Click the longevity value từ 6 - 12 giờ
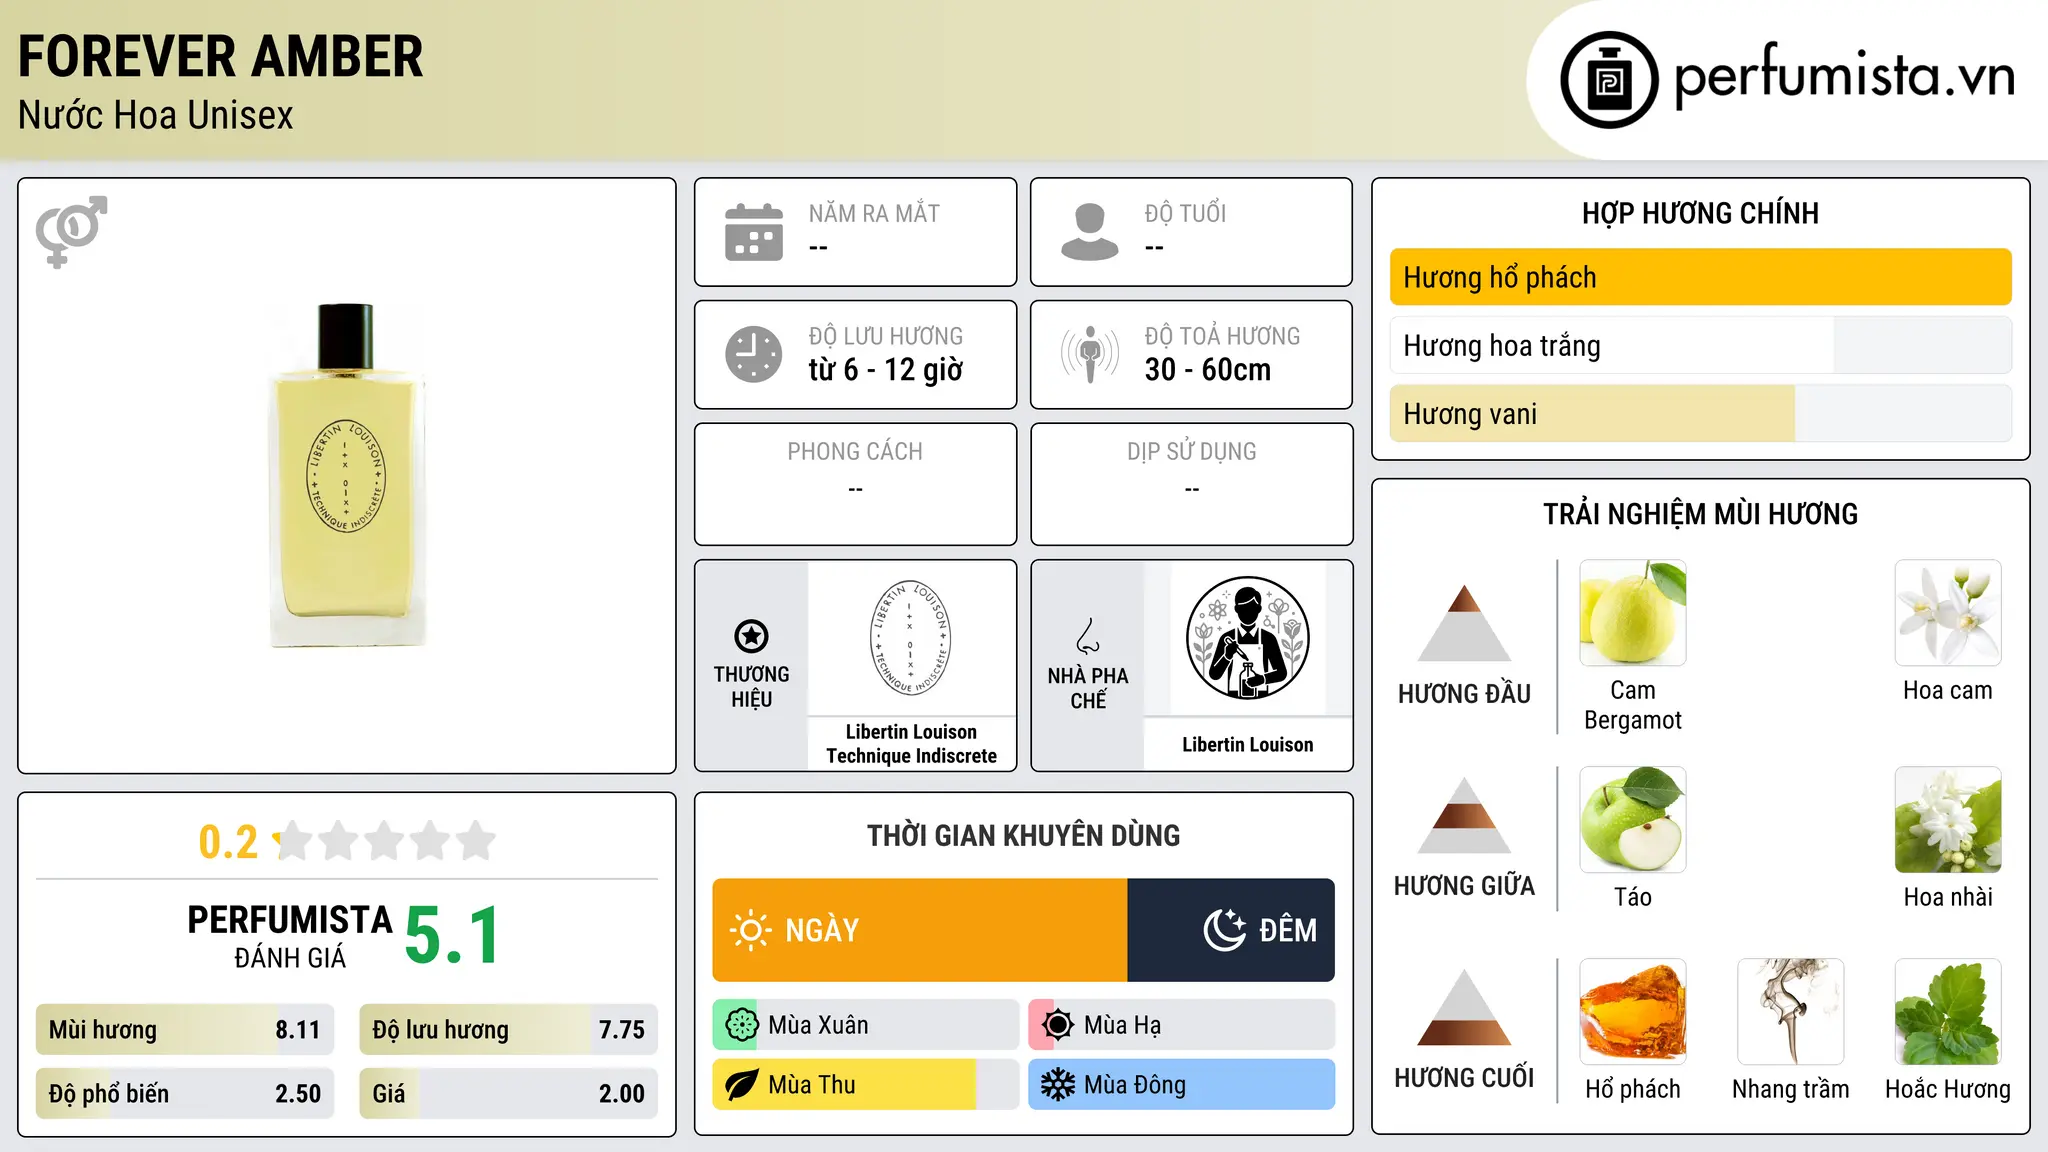Screen dimensions: 2048x1152 tap(886, 370)
